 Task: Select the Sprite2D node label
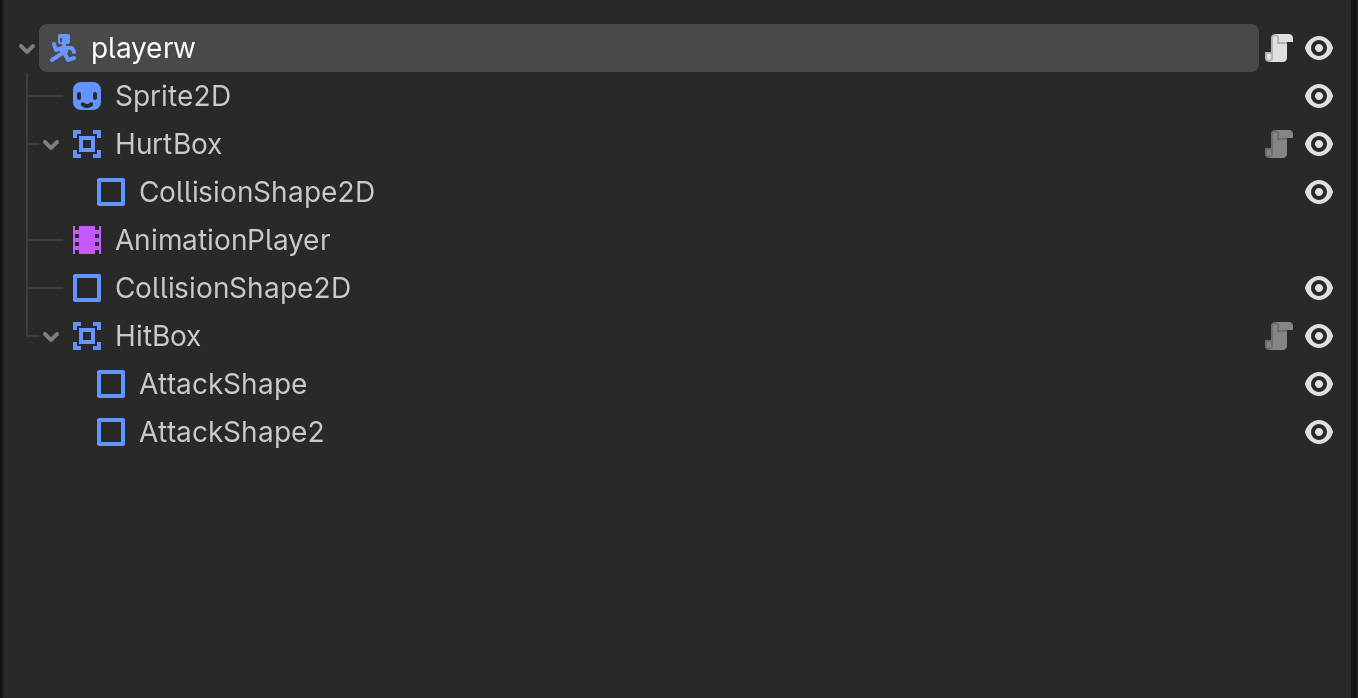point(173,96)
